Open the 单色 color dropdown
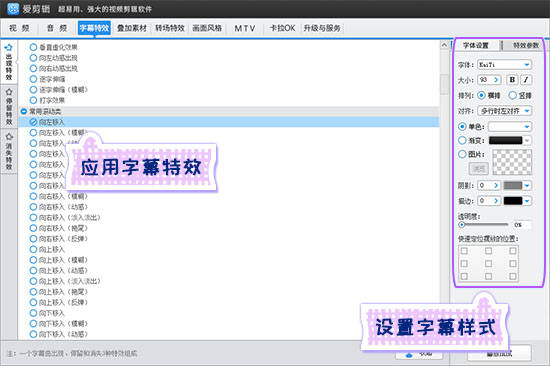 (x=510, y=126)
